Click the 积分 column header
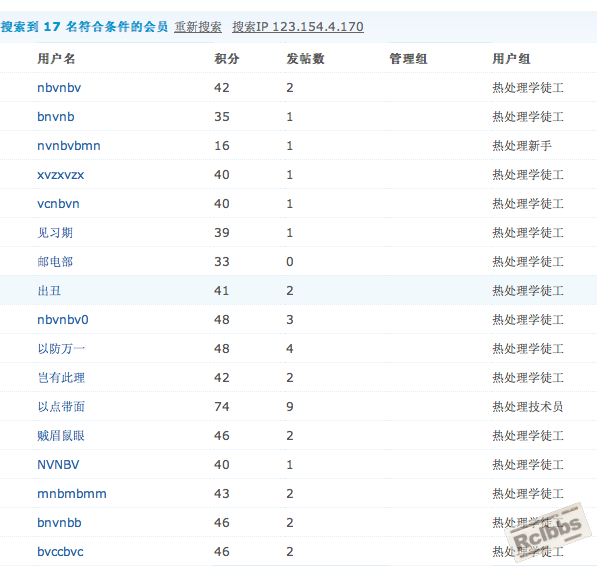This screenshot has height=568, width=597. 227,59
